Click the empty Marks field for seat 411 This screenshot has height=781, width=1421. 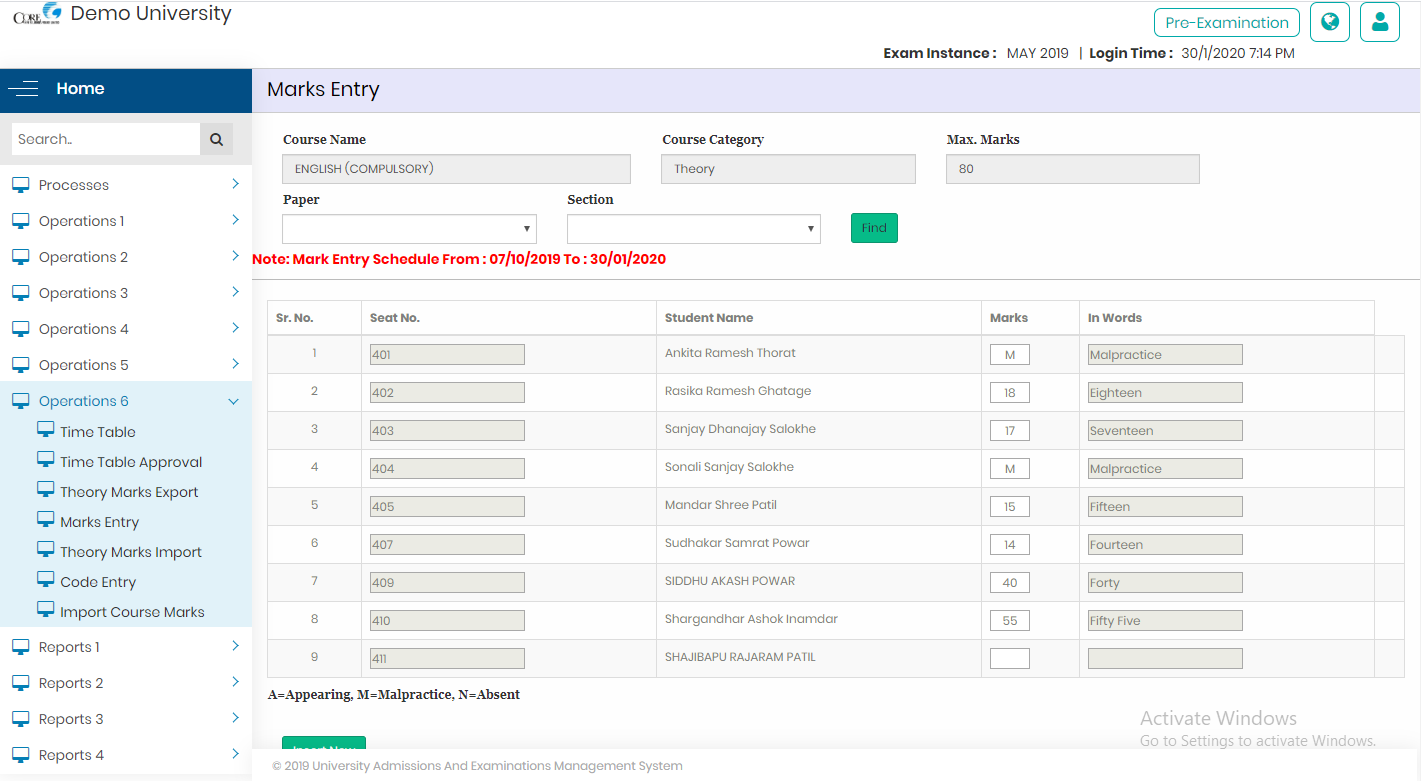[1009, 658]
